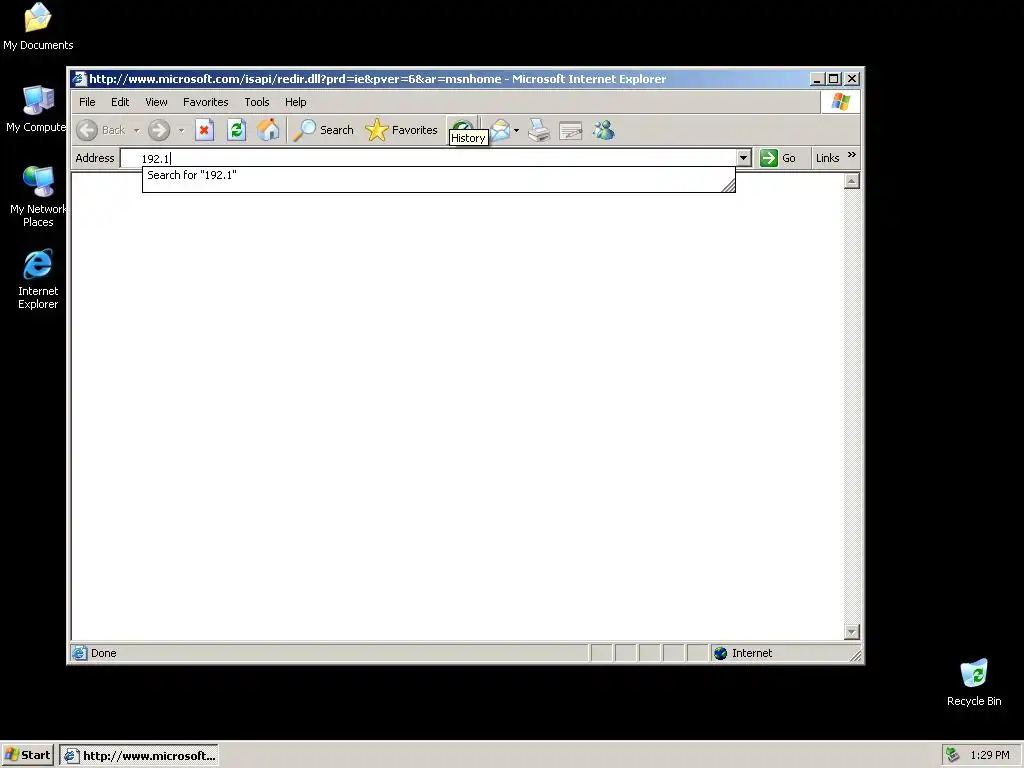Open the Favorites star toolbar button
Image resolution: width=1024 pixels, height=768 pixels.
[x=402, y=130]
